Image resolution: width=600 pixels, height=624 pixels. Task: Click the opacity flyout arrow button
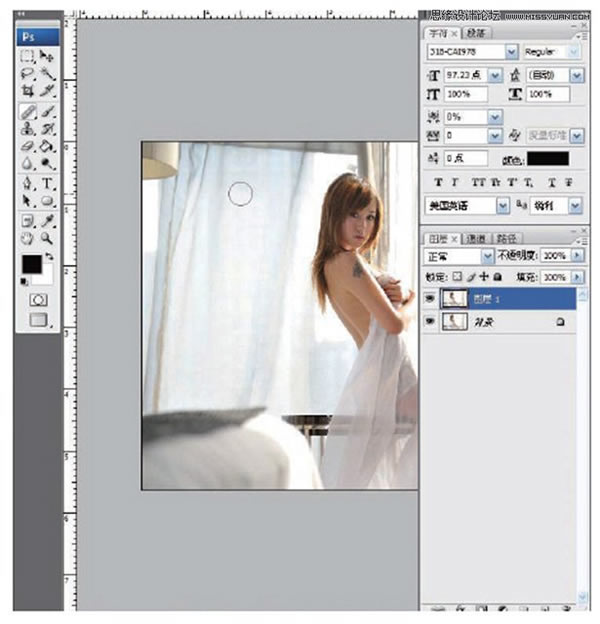pos(577,257)
